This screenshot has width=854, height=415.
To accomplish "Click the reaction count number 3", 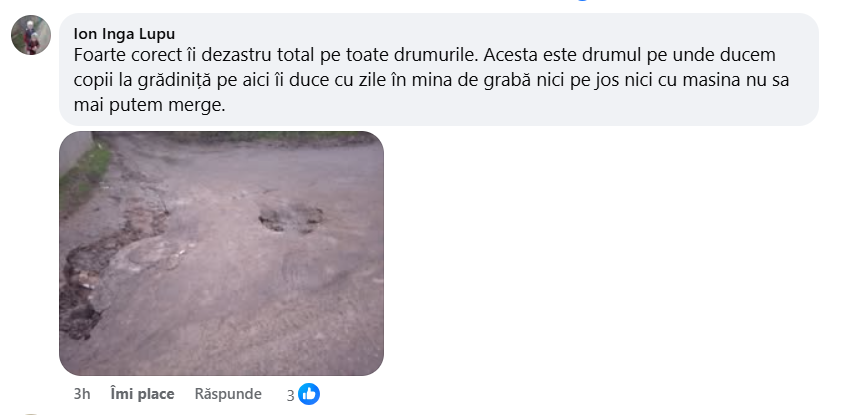I will tap(291, 395).
